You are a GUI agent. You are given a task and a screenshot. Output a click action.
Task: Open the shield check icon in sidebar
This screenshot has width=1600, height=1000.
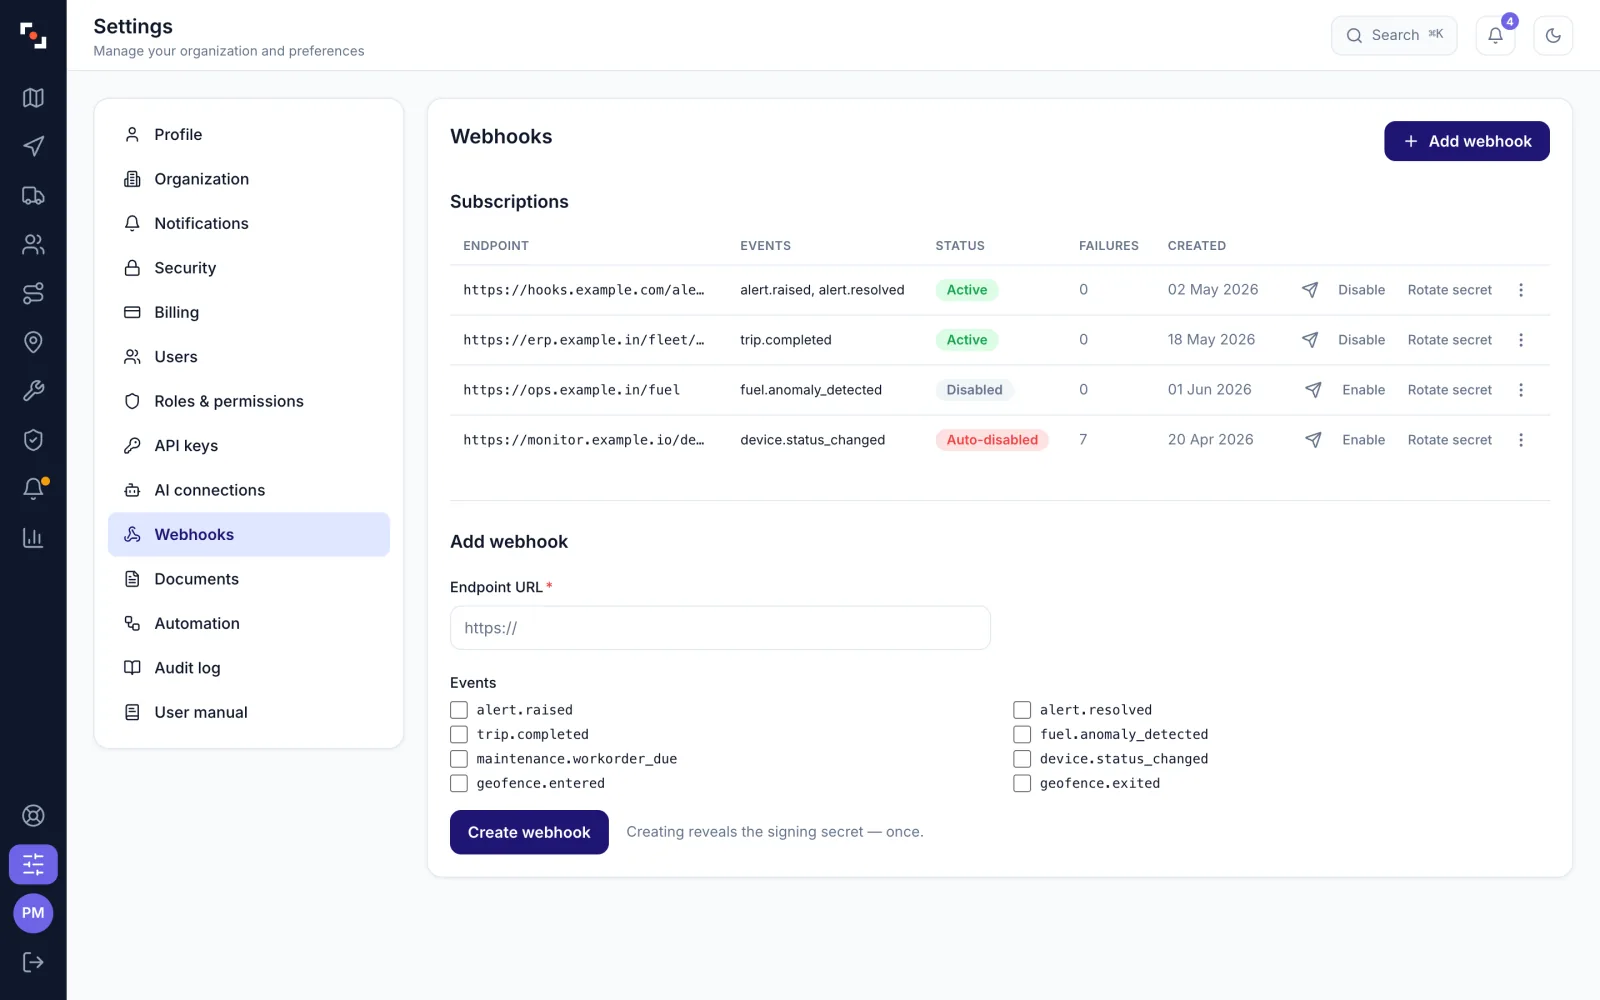click(x=33, y=440)
